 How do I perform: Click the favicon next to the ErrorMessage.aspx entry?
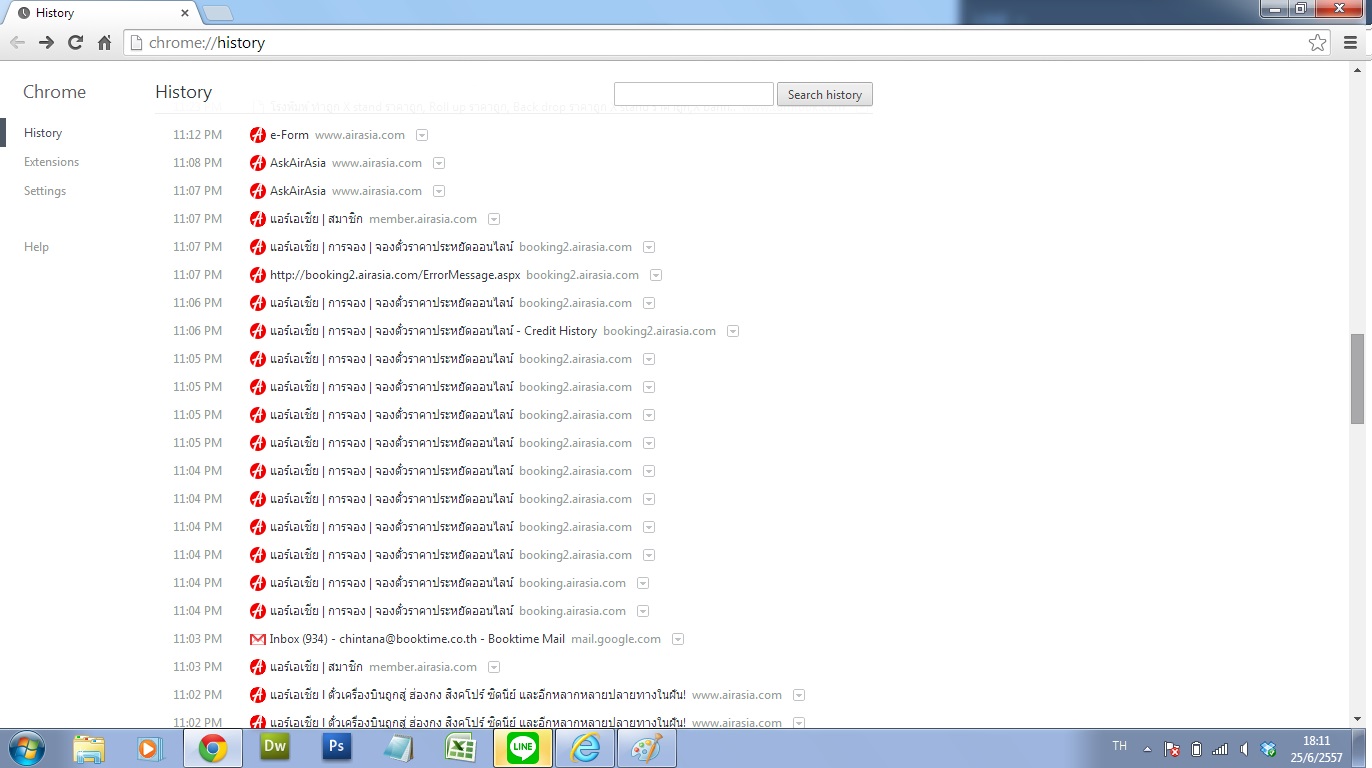tap(258, 275)
